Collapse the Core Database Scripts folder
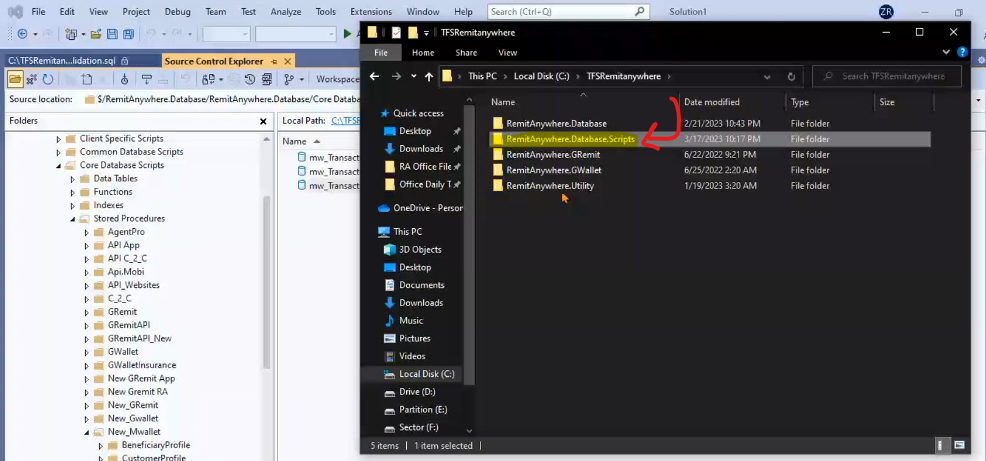 click(59, 165)
